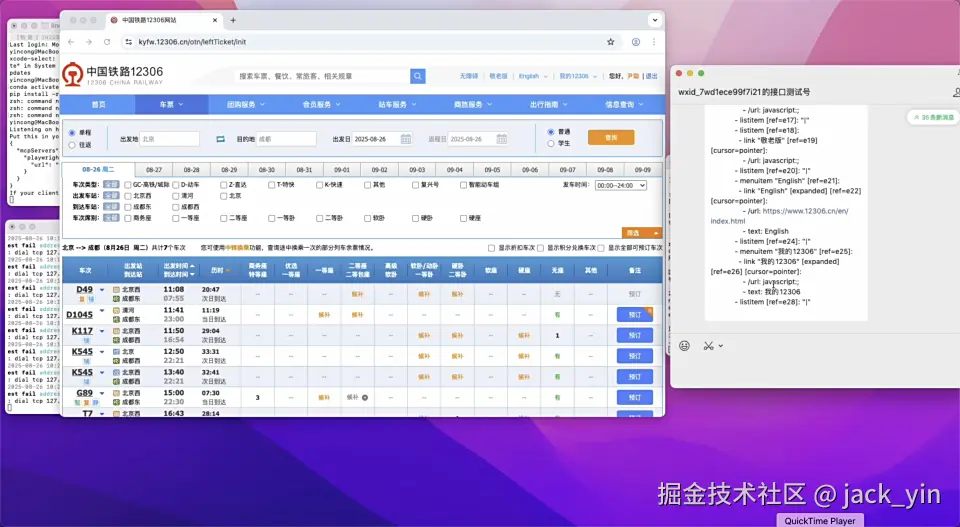This screenshot has width=960, height=527.
Task: Go to the 首页 nav tab
Action: tap(99, 105)
